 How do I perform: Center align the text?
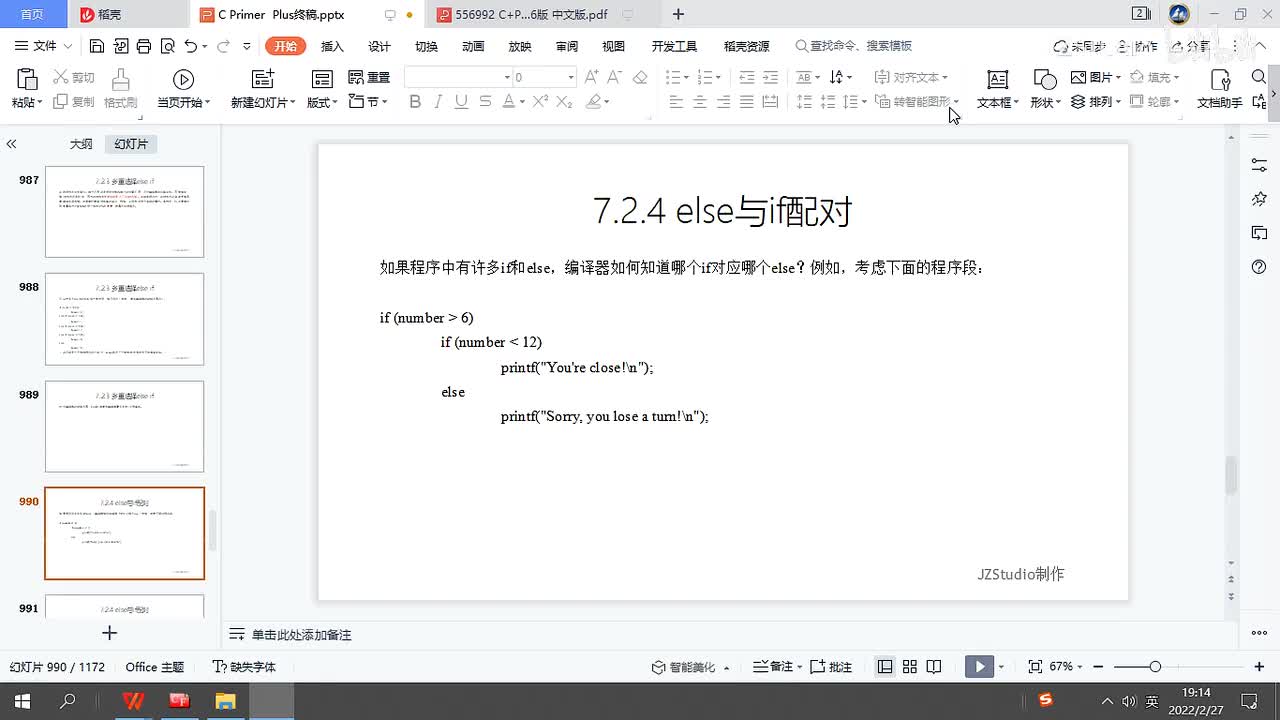(x=700, y=102)
